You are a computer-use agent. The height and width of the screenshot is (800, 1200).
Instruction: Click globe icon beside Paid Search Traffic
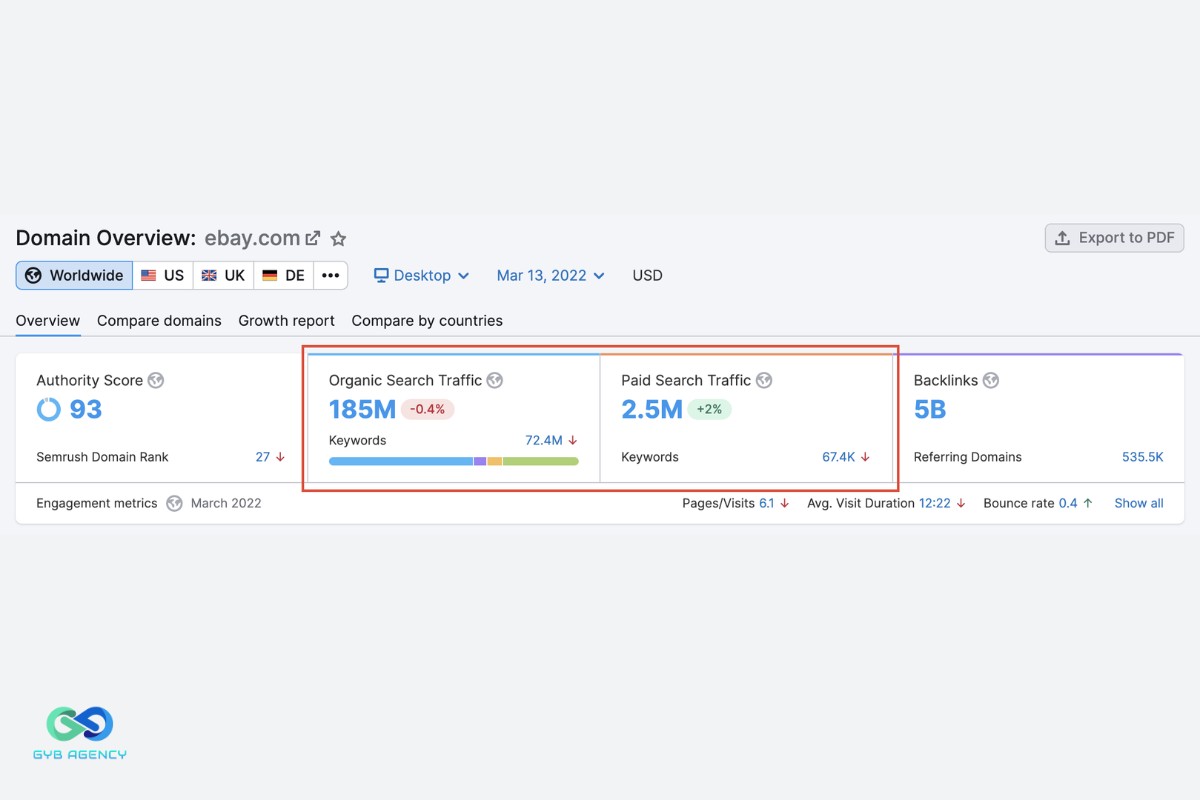coord(764,380)
